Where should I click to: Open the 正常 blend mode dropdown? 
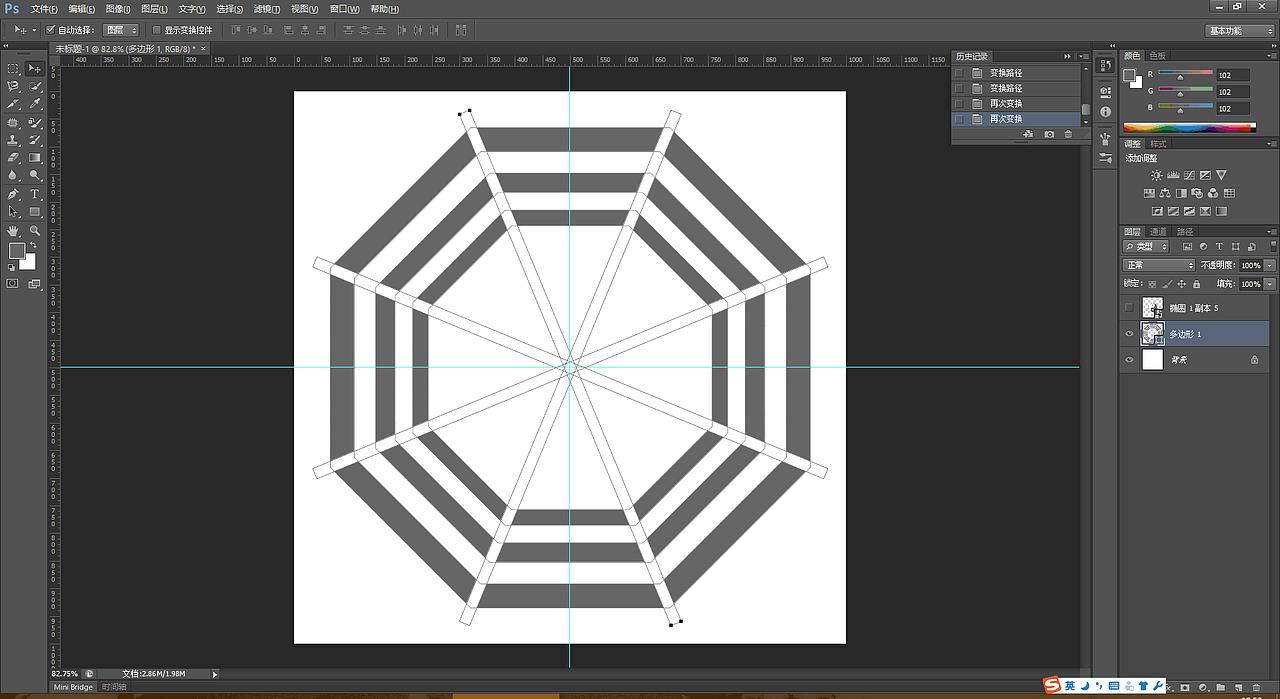1159,265
